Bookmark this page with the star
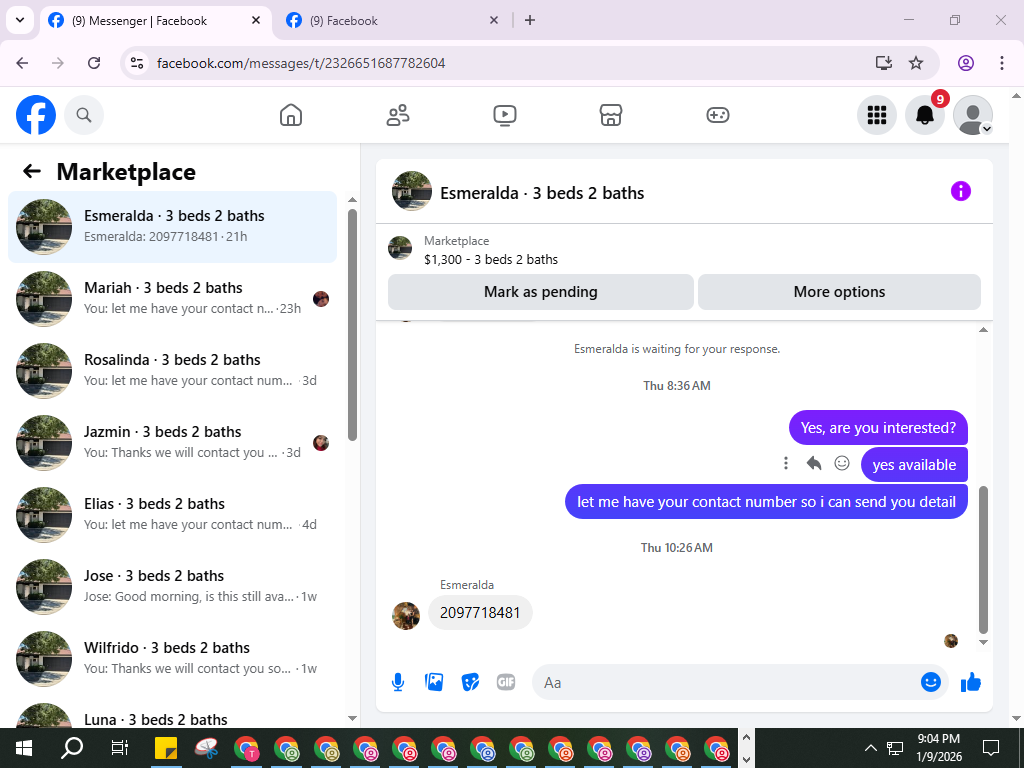The height and width of the screenshot is (768, 1024). coord(916,63)
